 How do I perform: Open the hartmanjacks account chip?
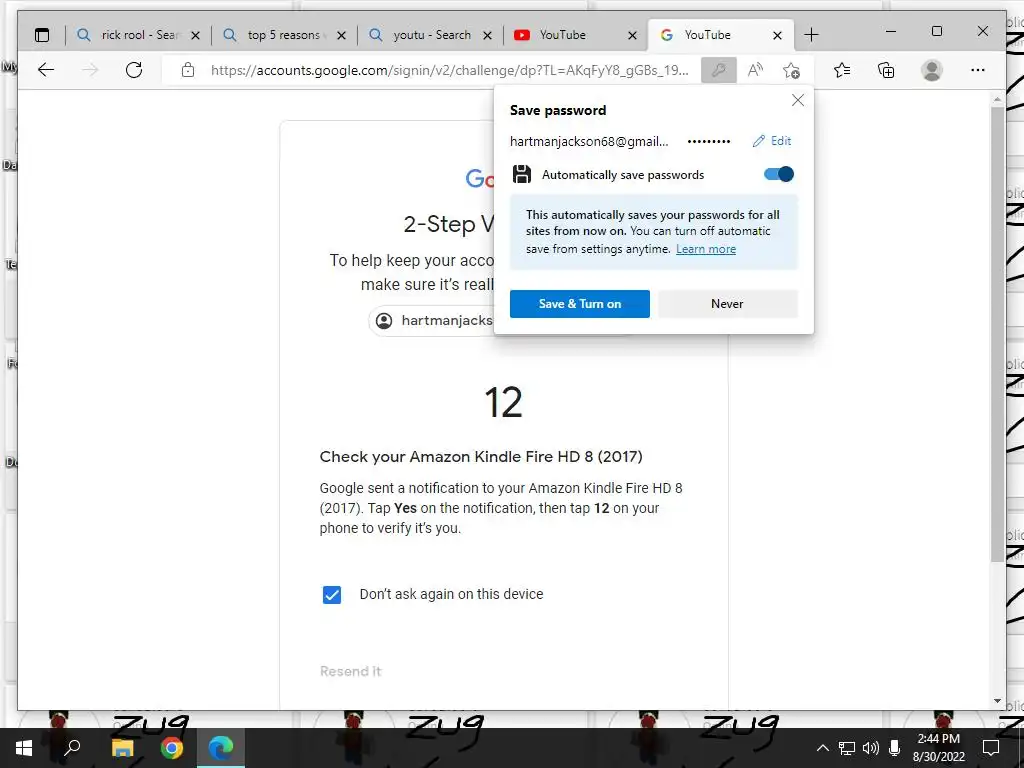(x=432, y=321)
